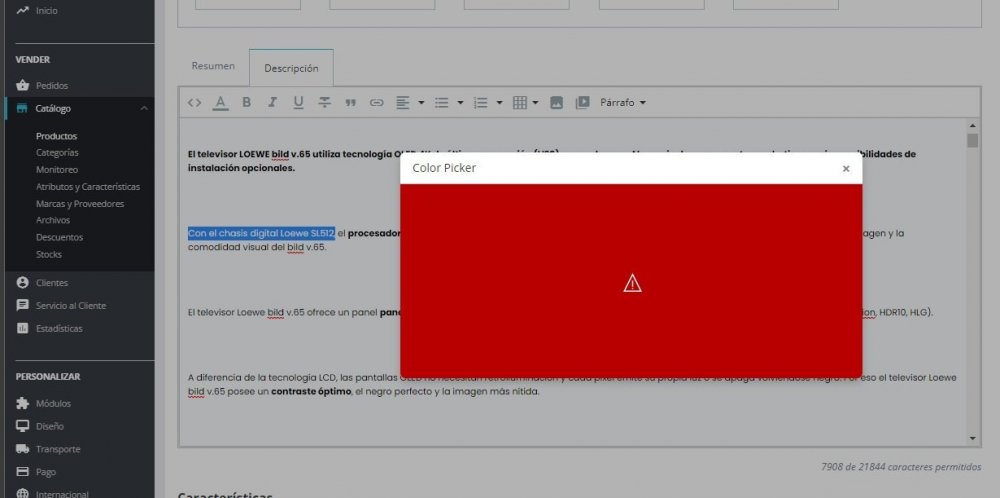This screenshot has width=1000, height=498.
Task: Open the text color tool
Action: click(x=221, y=103)
